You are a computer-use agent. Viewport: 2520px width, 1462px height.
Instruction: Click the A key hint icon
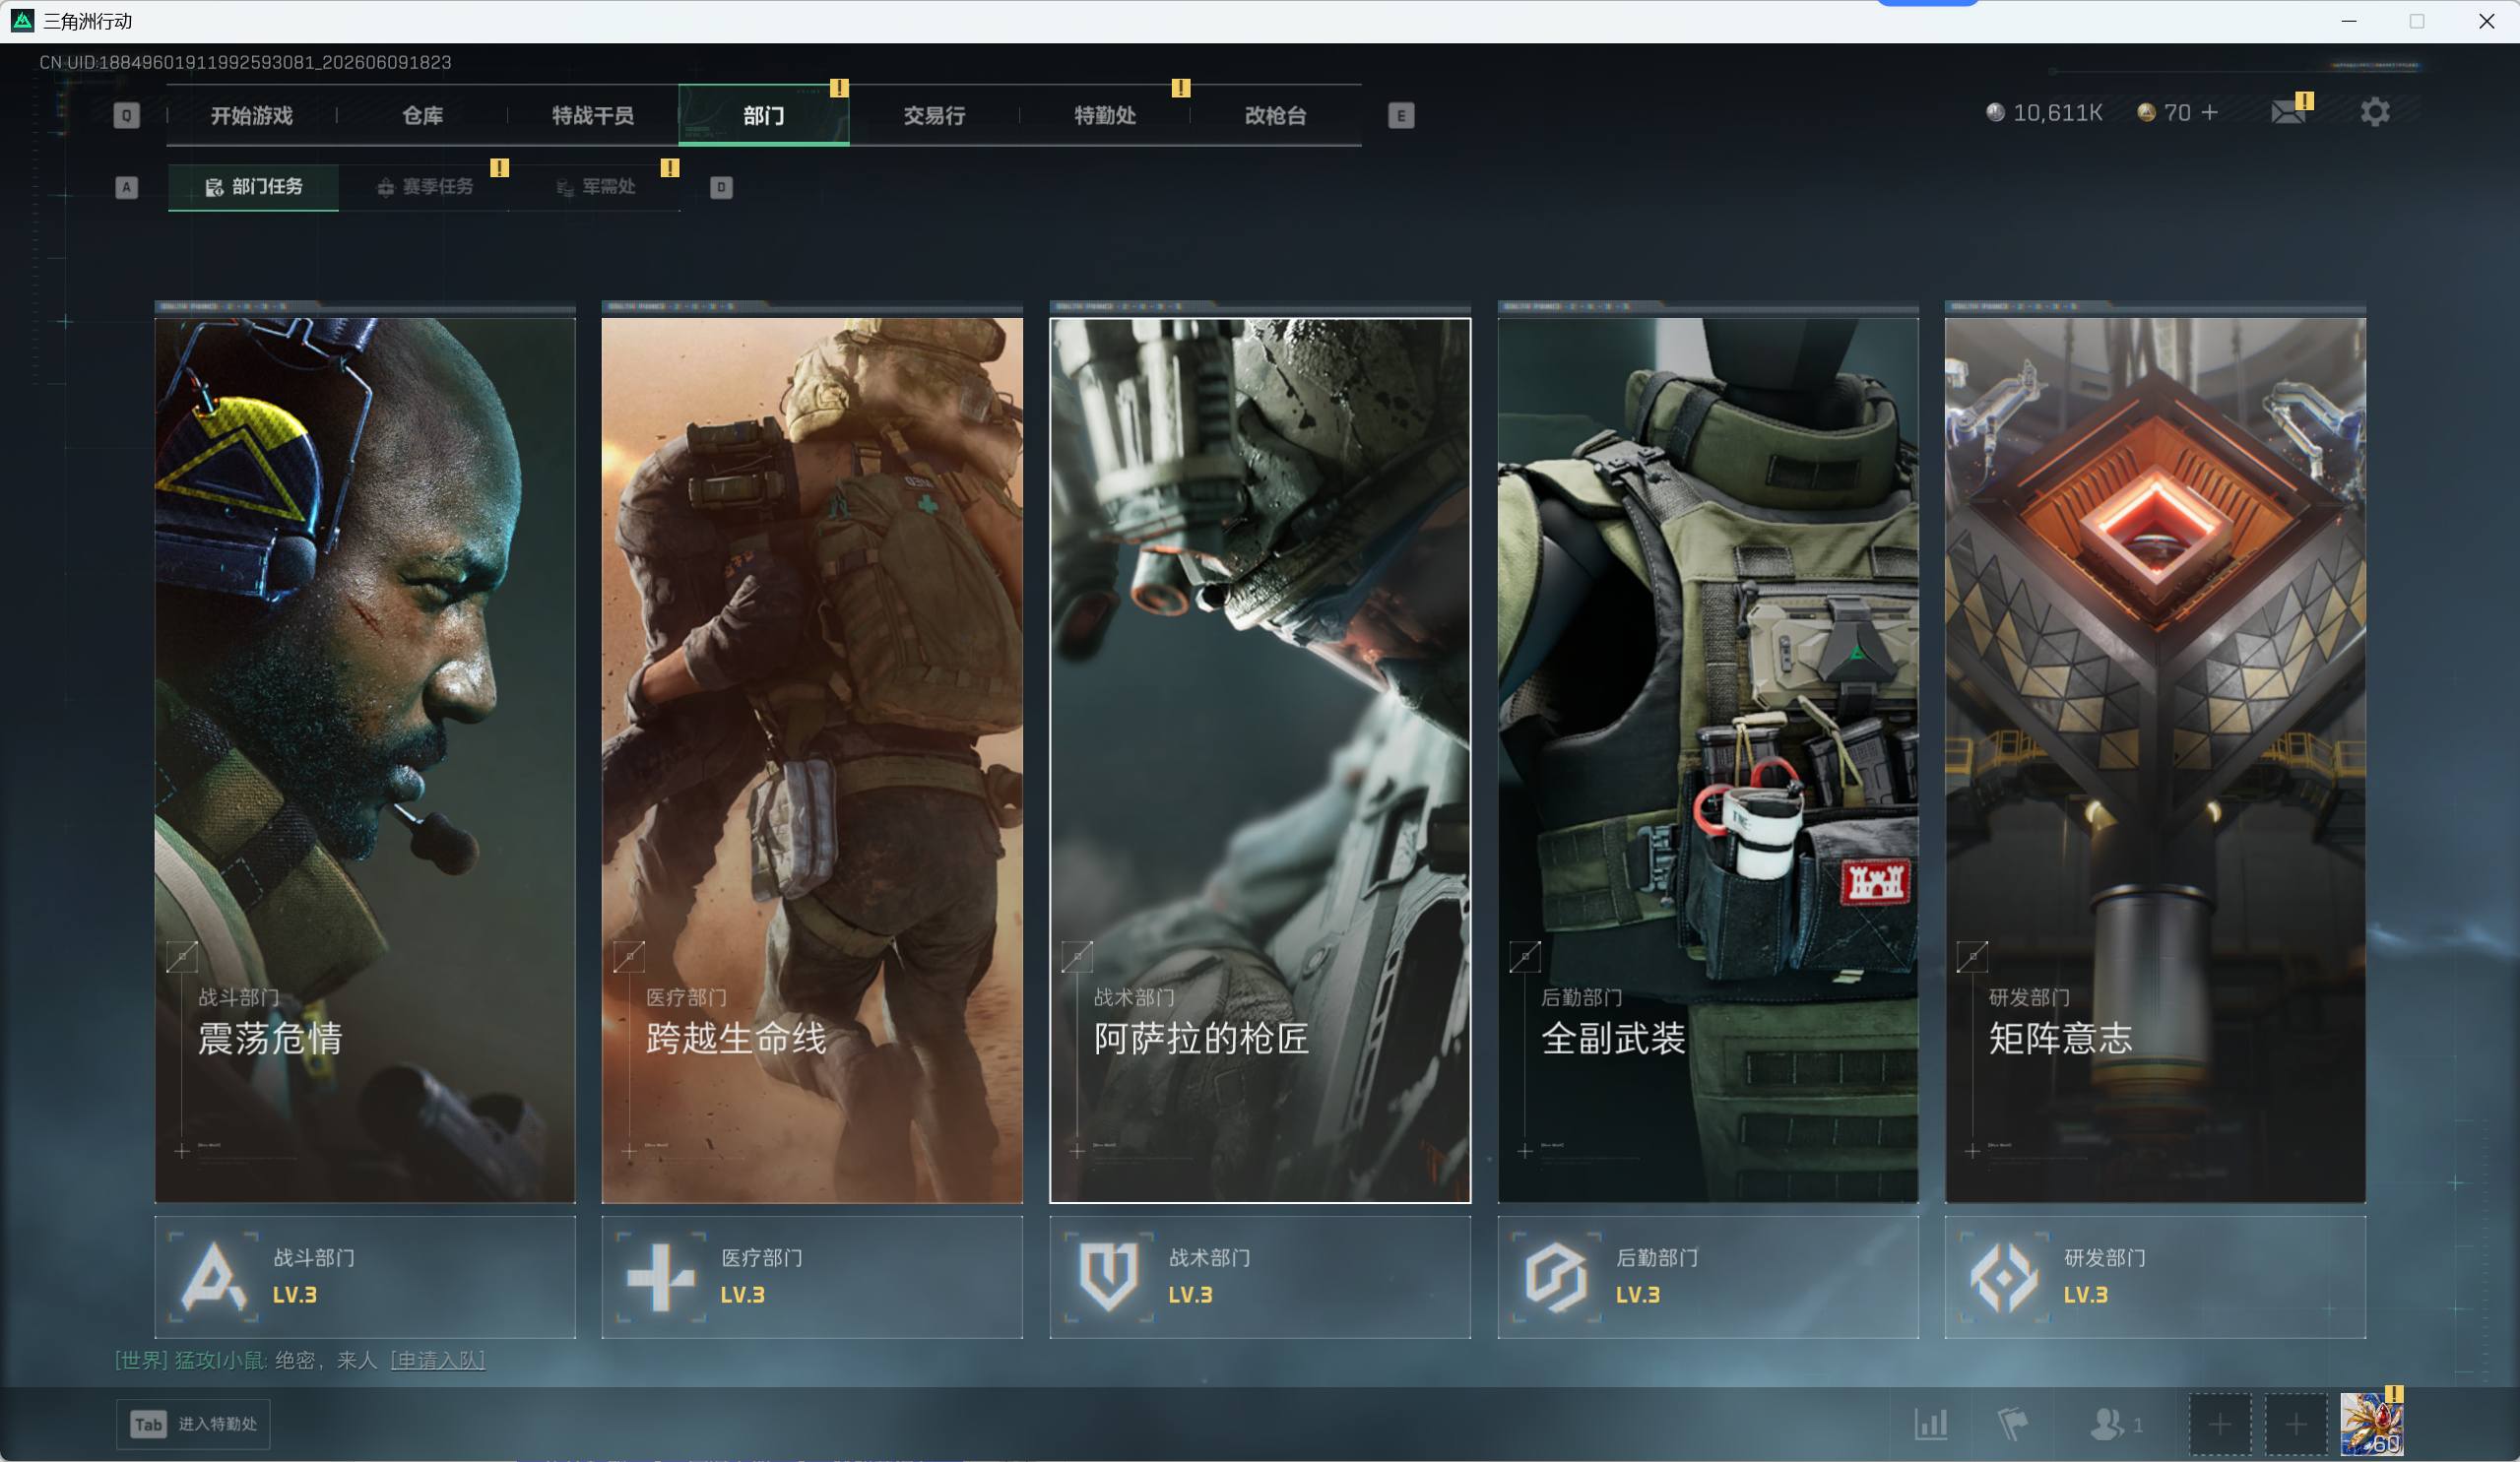(x=126, y=187)
